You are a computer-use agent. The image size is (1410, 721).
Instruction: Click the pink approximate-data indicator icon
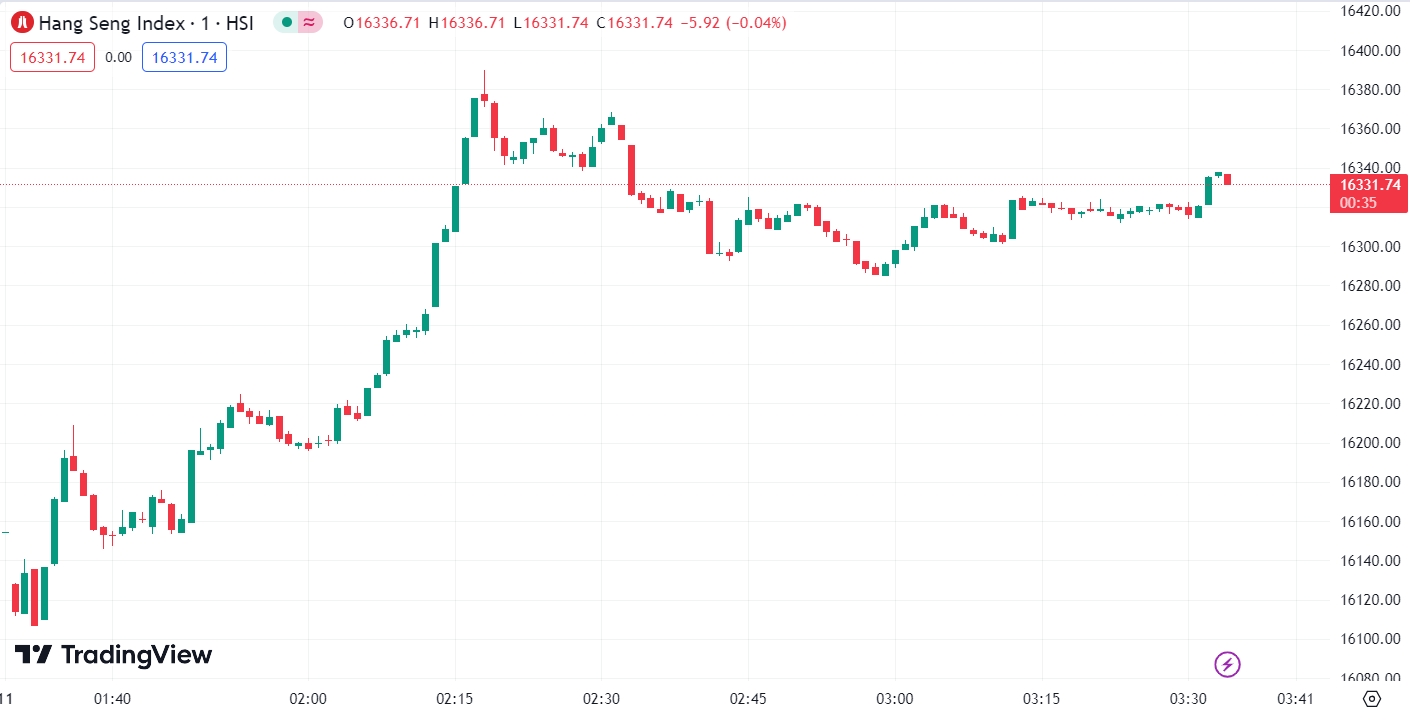310,22
